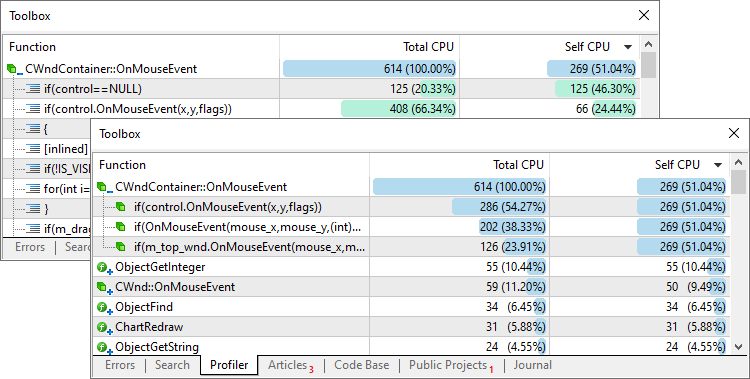The height and width of the screenshot is (379, 750).
Task: Click 59 (11.20%) Total CPU cell
Action: click(460, 287)
